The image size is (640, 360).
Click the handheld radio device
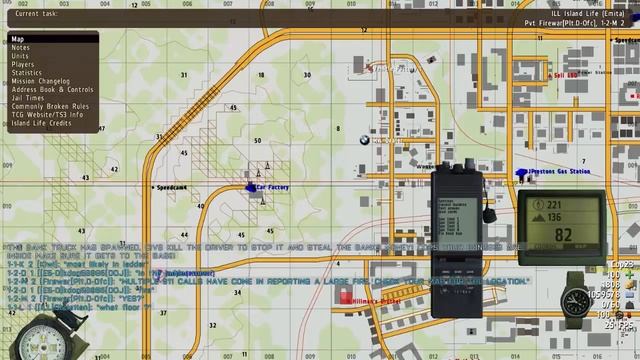point(457,241)
